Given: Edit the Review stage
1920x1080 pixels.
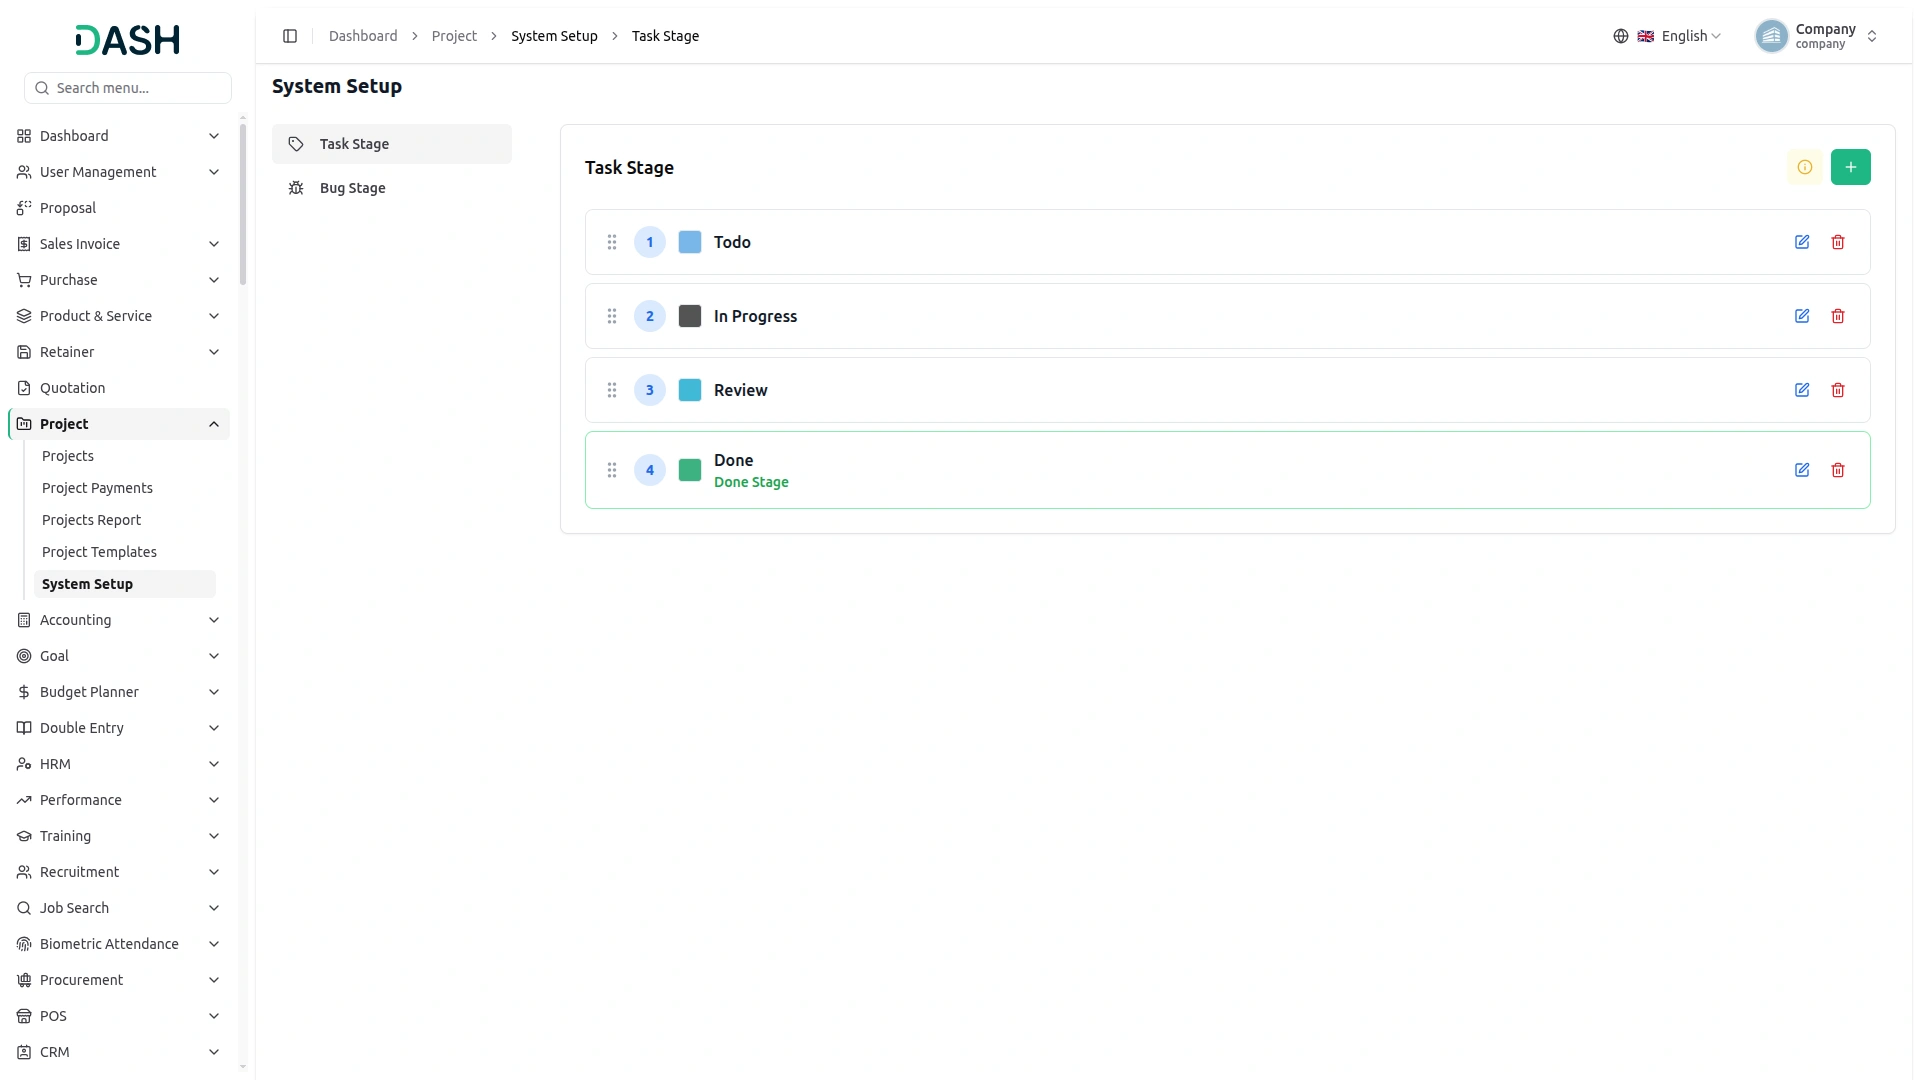Looking at the screenshot, I should [x=1802, y=390].
